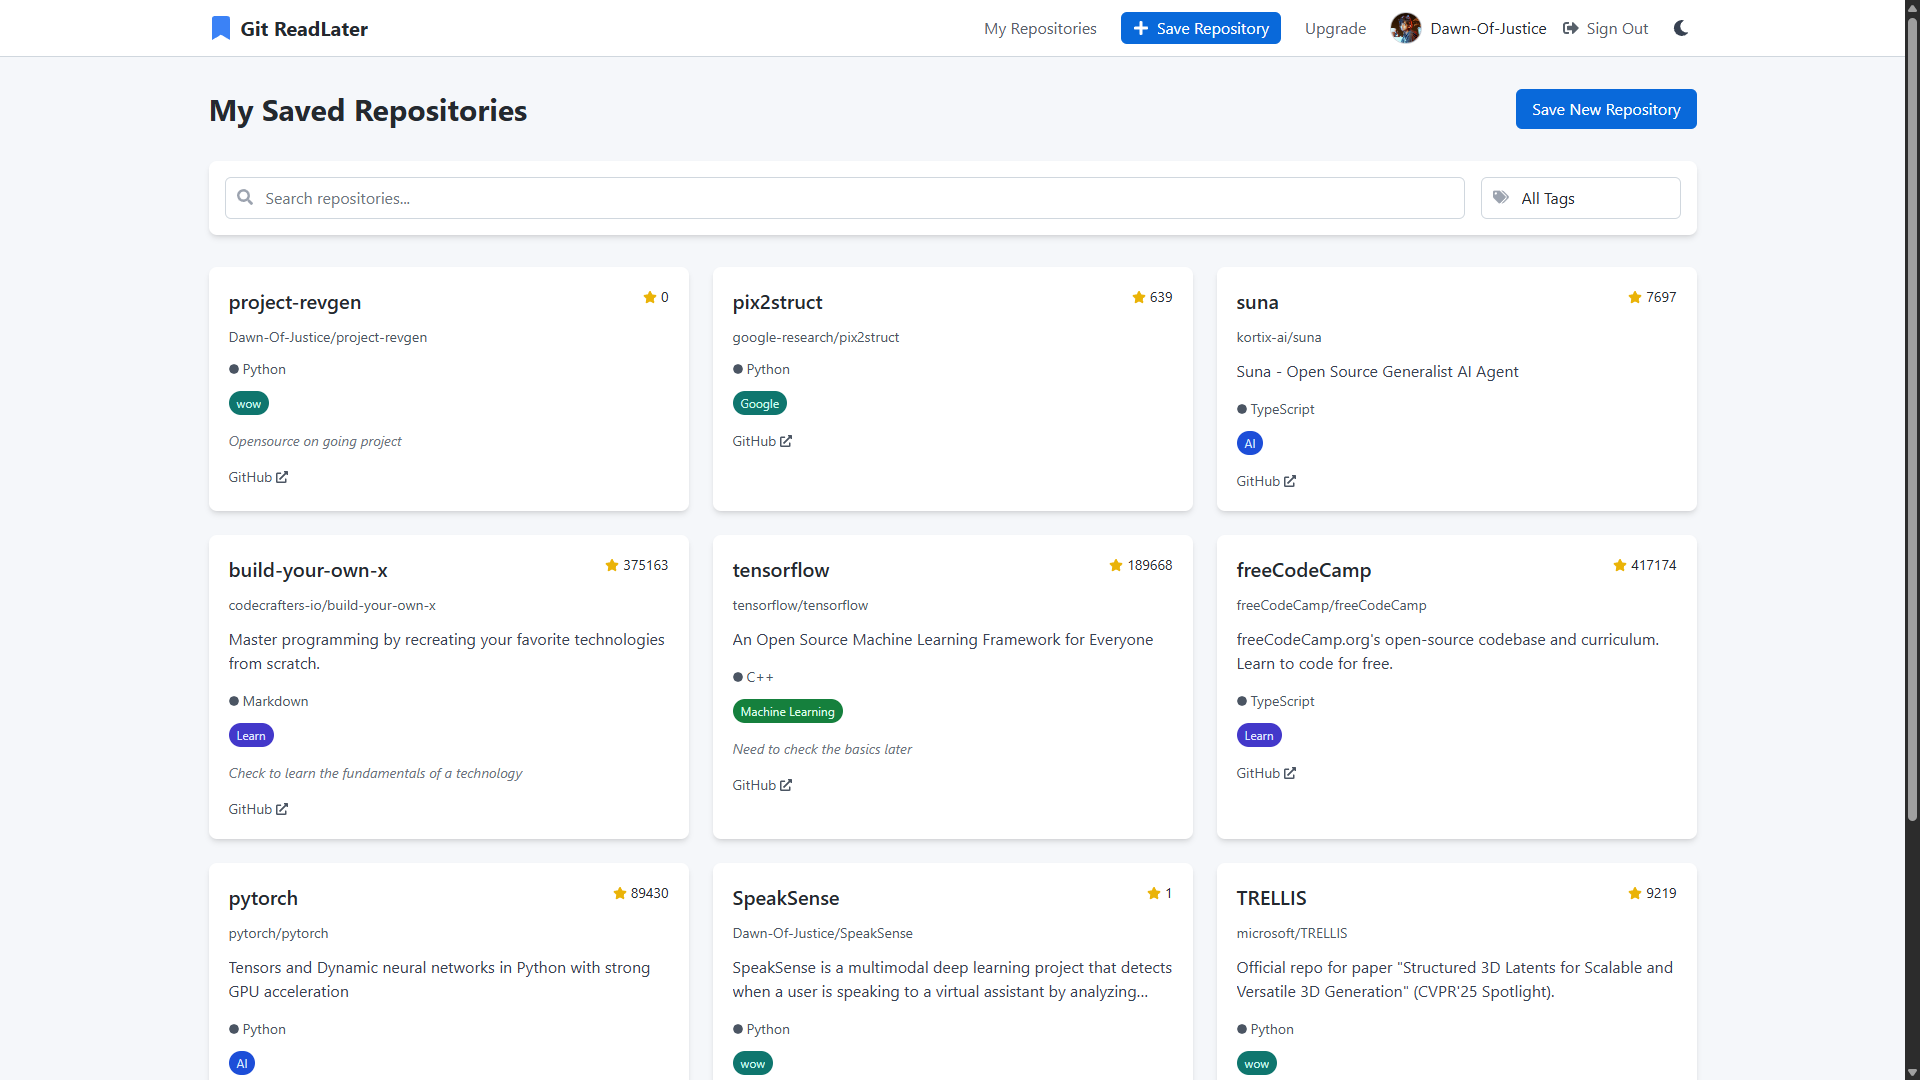
Task: Click star icon on pix2struct card
Action: [x=1139, y=297]
